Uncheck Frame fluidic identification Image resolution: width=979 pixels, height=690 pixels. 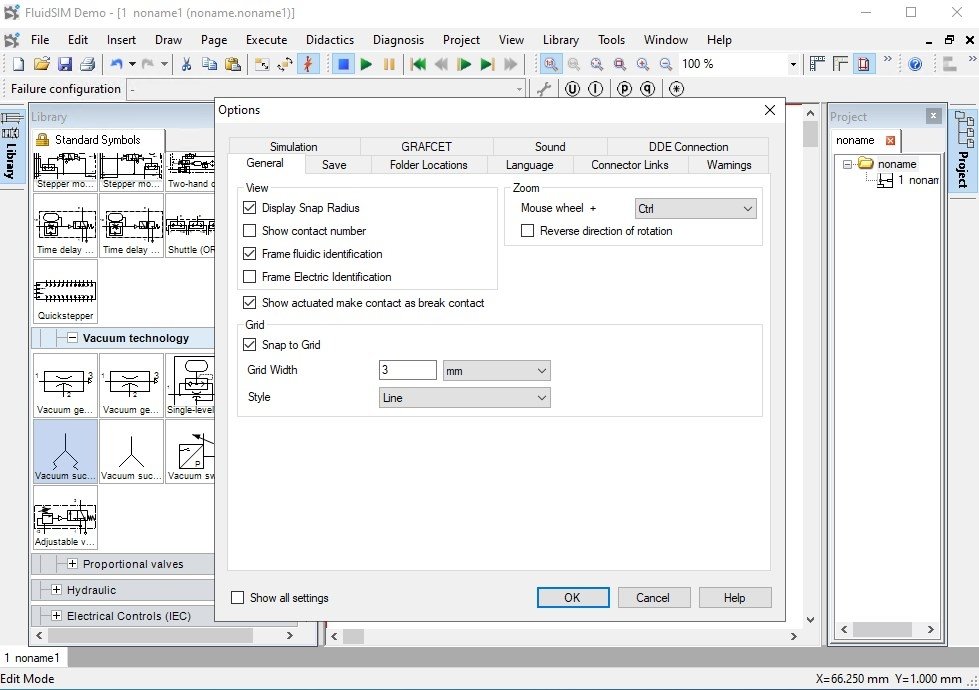click(249, 254)
